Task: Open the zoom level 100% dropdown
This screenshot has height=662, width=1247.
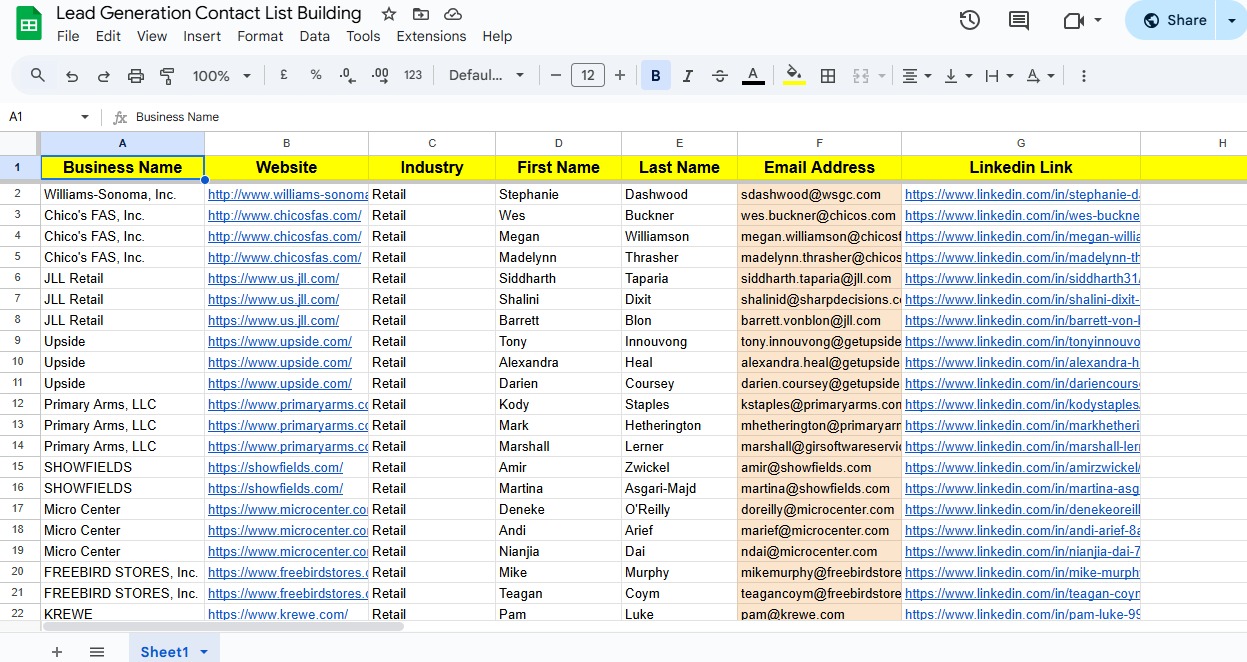Action: coord(222,75)
